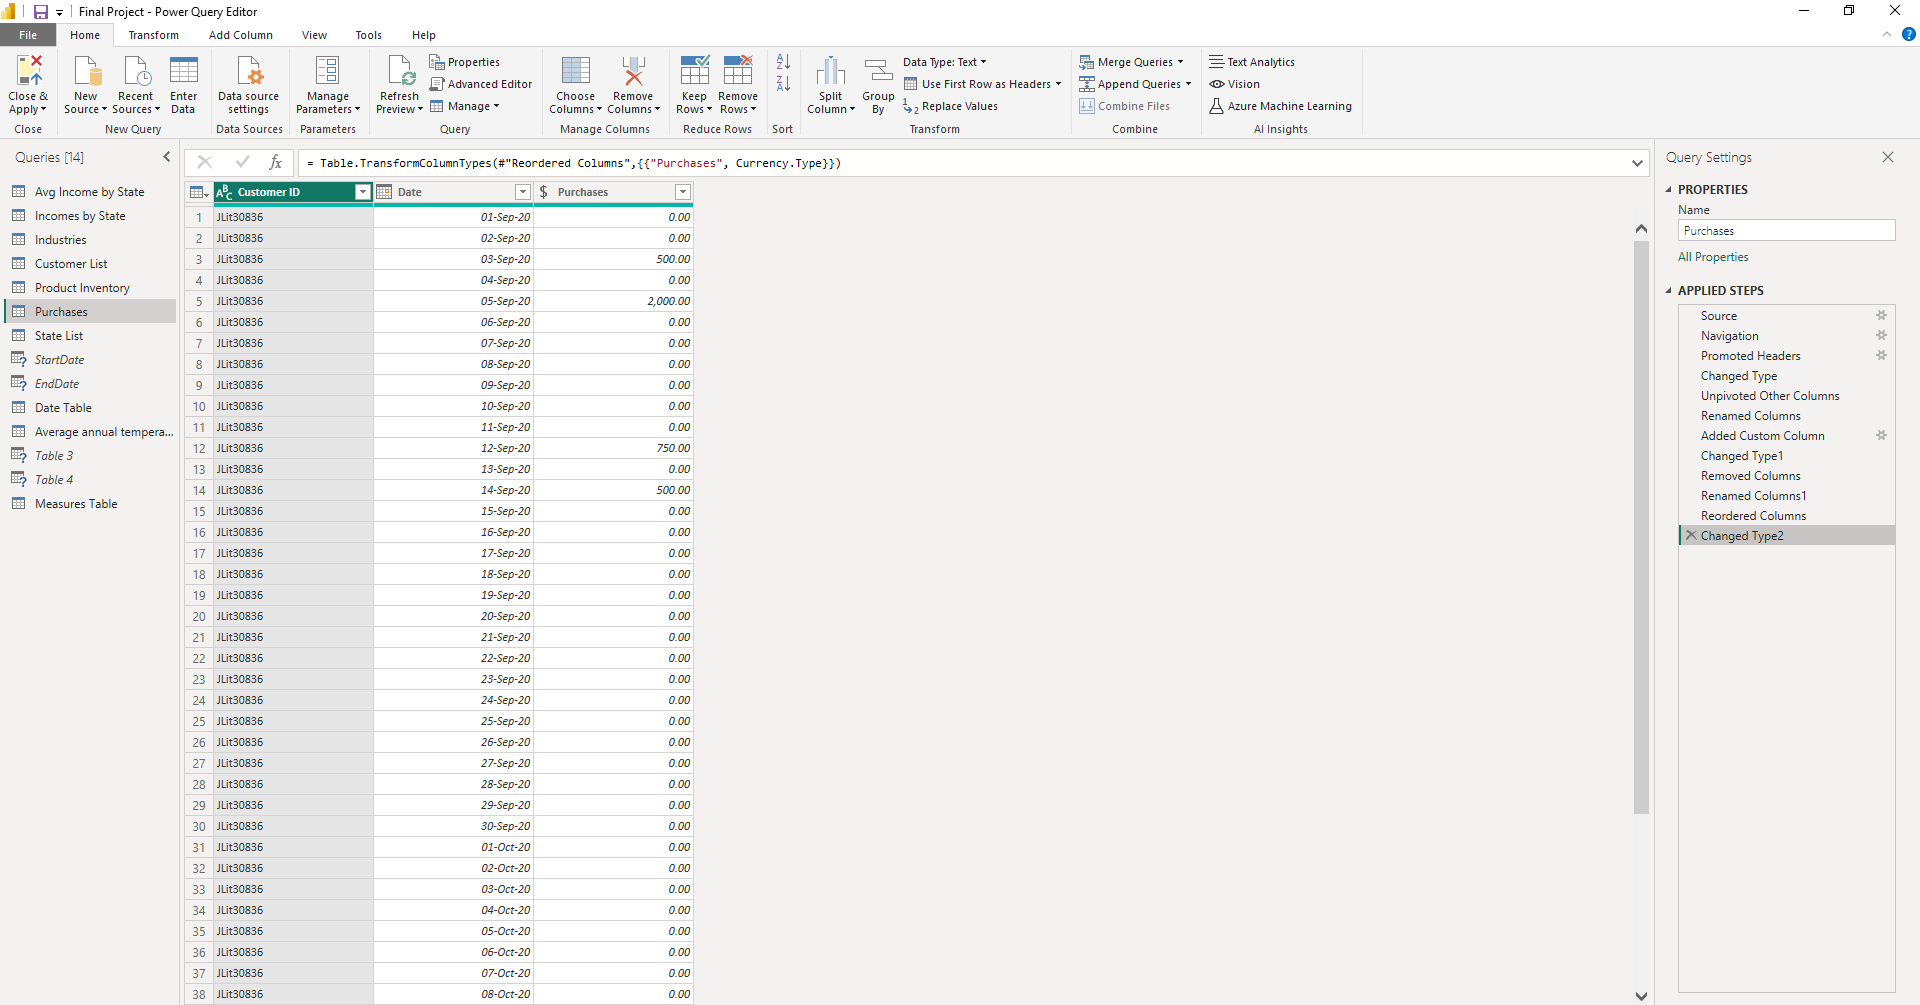1920x1005 pixels.
Task: Click the vertical scrollbar down arrow
Action: [1641, 995]
